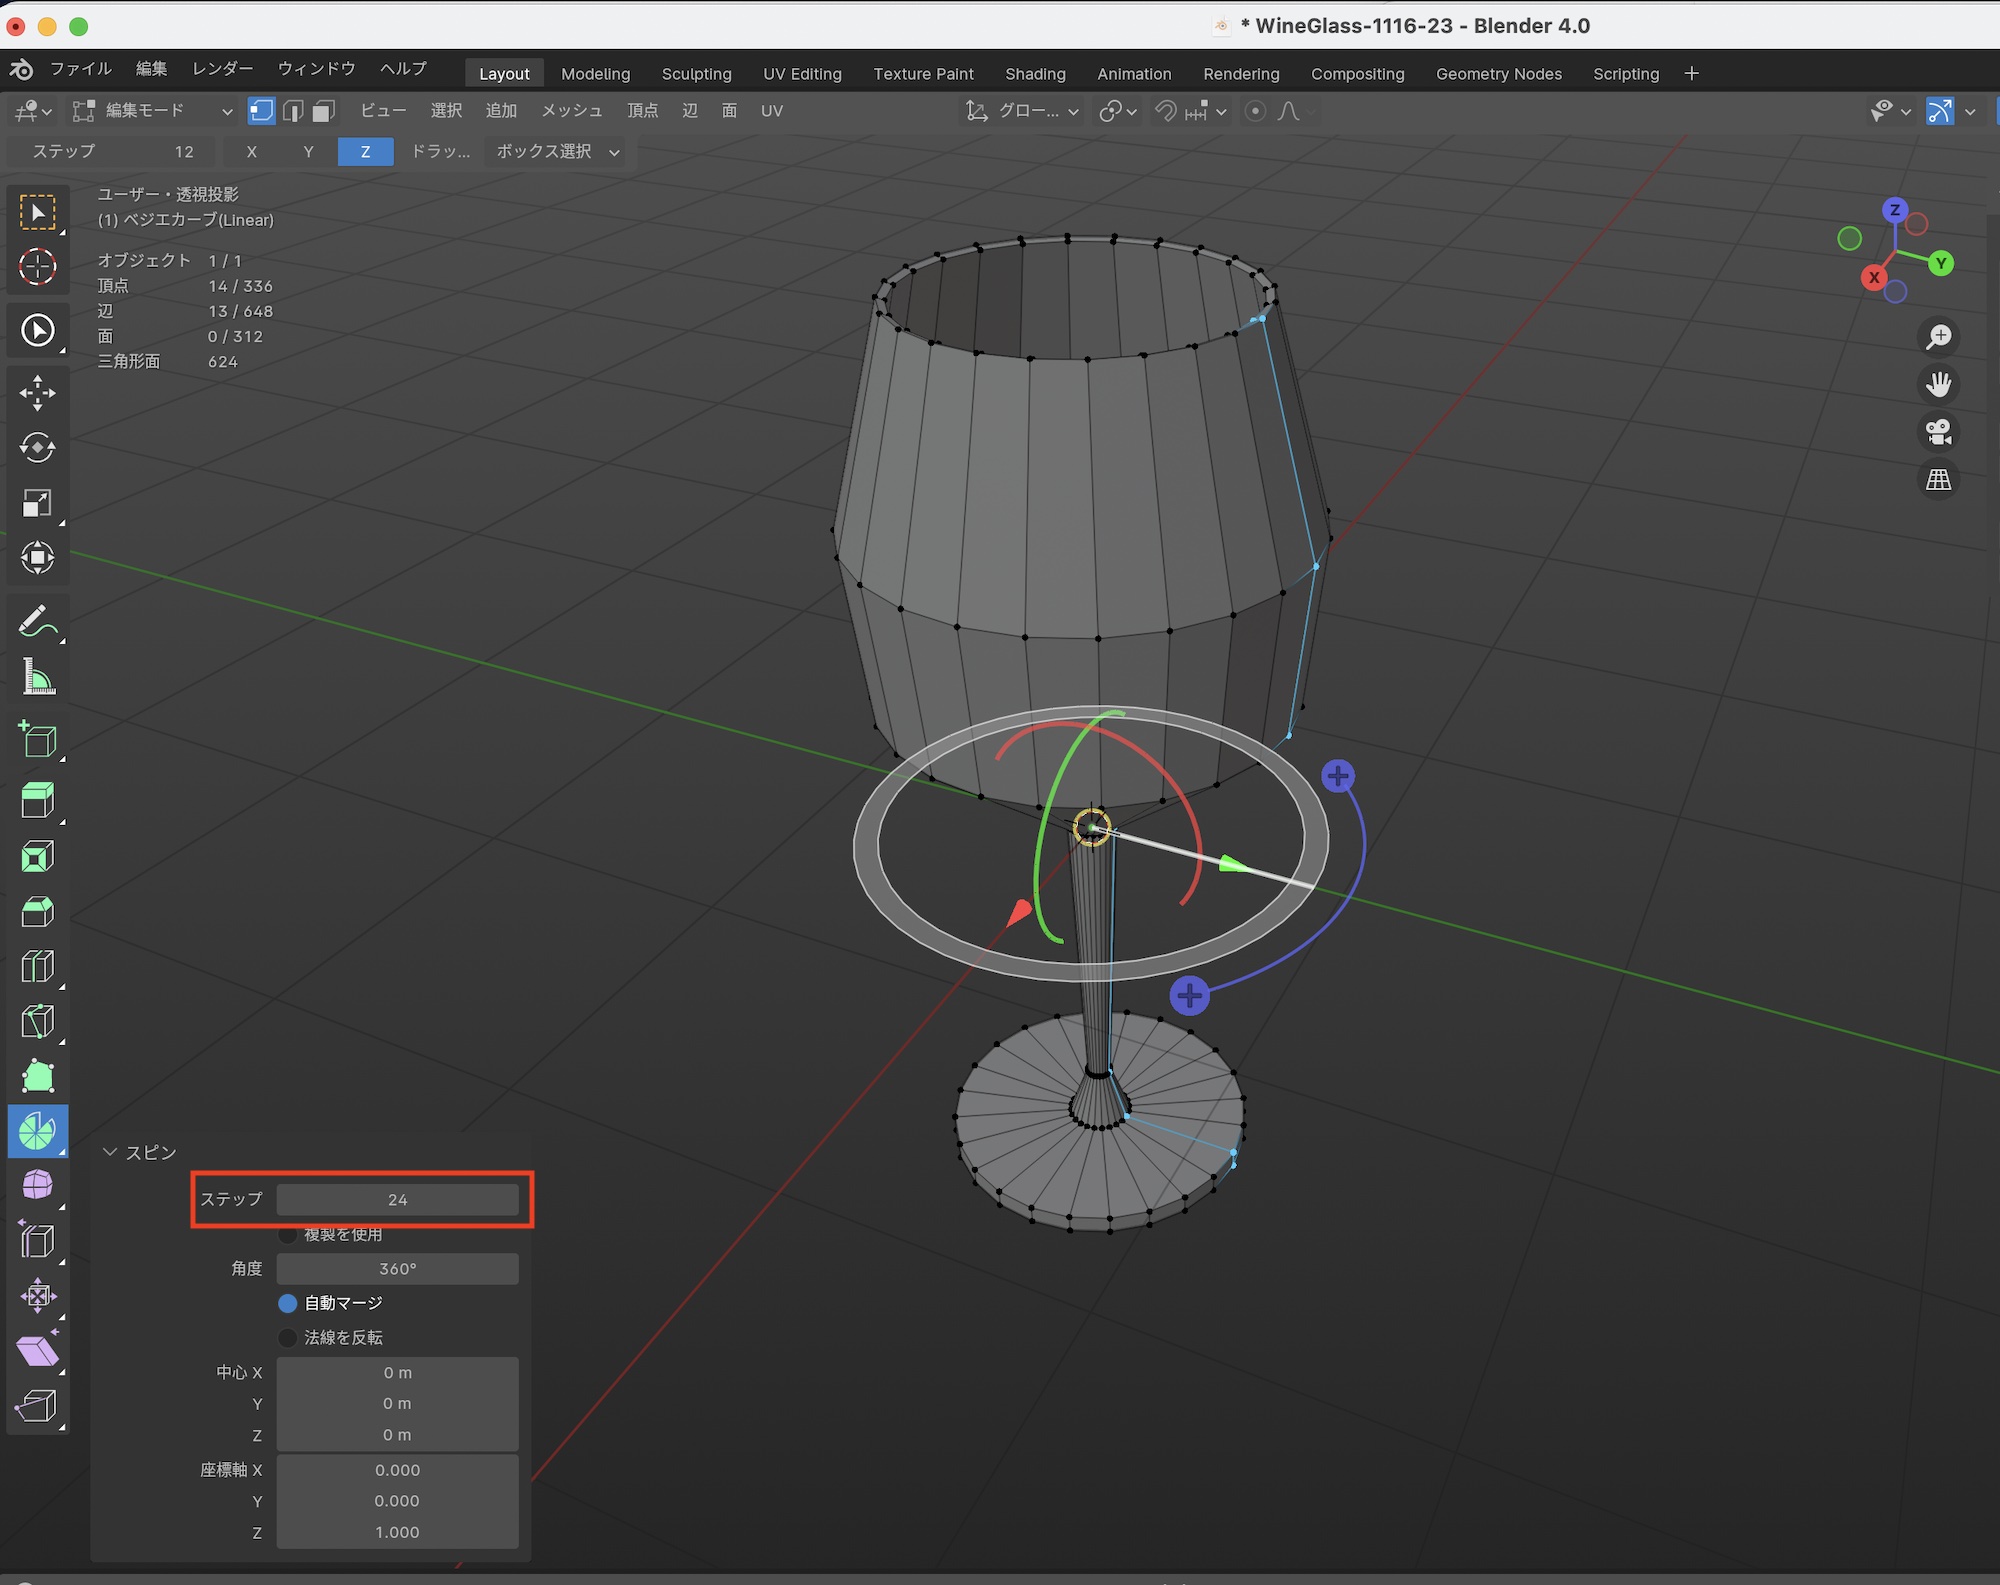Switch to the Sculpting workspace tab
2000x1585 pixels.
tap(696, 74)
